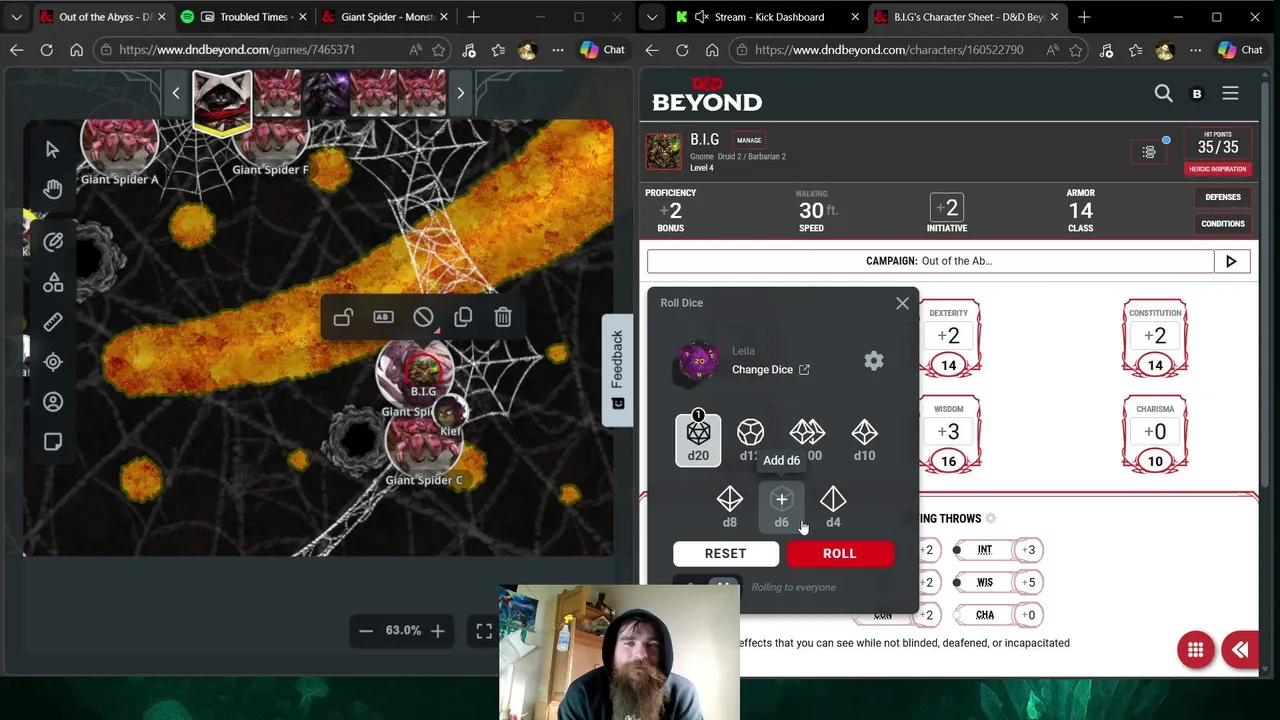Select the pointer tool on the map toolbar

click(x=52, y=149)
